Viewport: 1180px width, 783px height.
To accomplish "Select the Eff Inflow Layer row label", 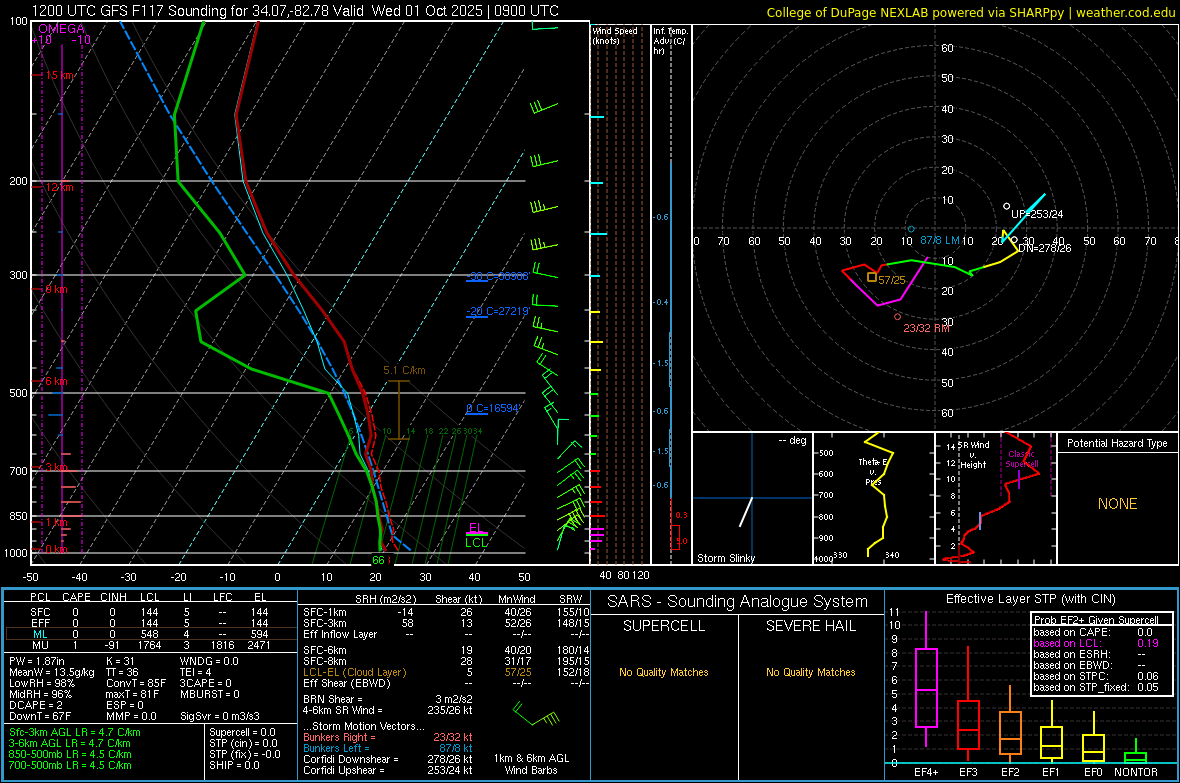I will click(x=340, y=634).
